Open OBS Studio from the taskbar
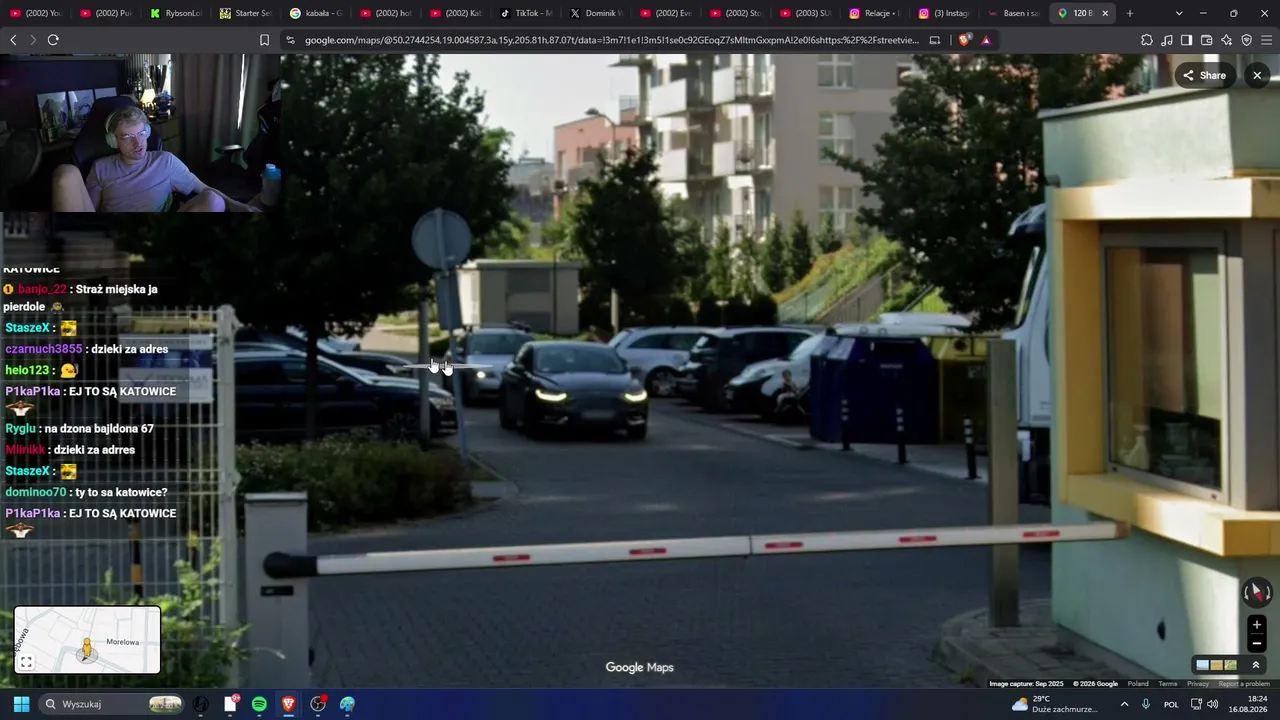The height and width of the screenshot is (720, 1280). 318,704
